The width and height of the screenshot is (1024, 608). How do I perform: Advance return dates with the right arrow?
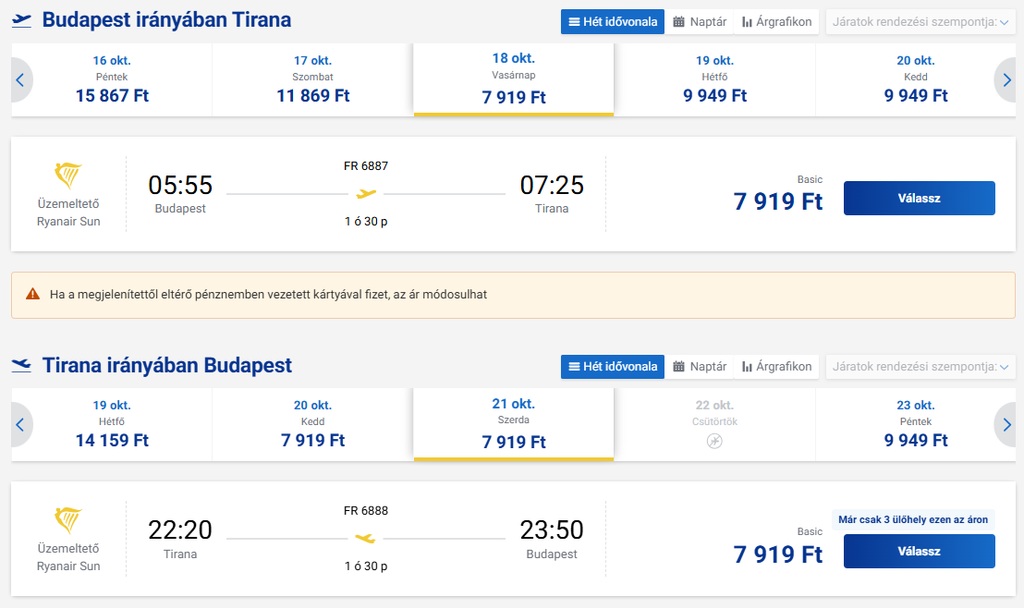coord(1006,424)
